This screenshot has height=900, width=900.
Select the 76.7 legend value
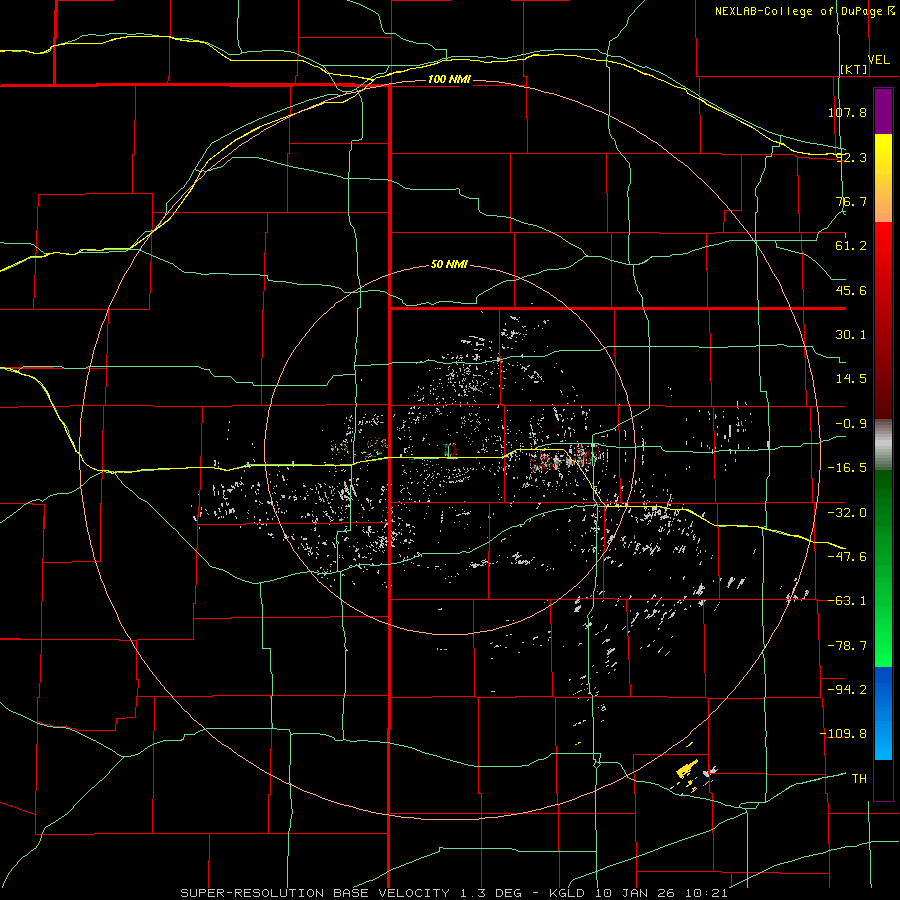[x=851, y=201]
